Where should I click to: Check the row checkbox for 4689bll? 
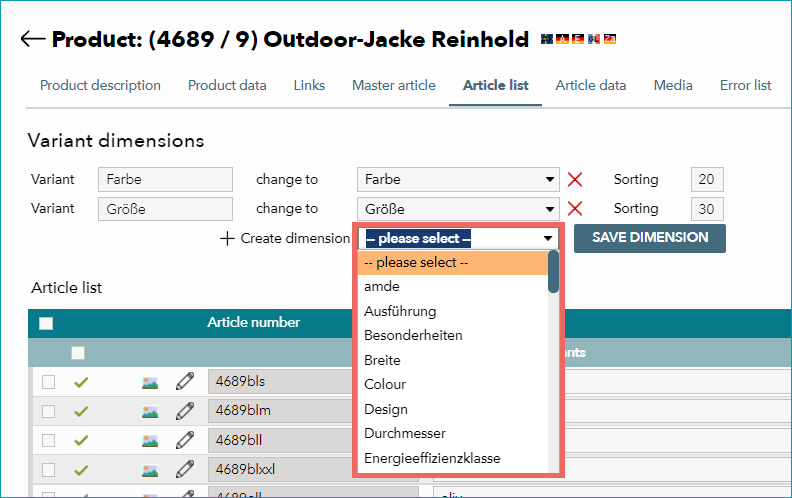pos(48,440)
